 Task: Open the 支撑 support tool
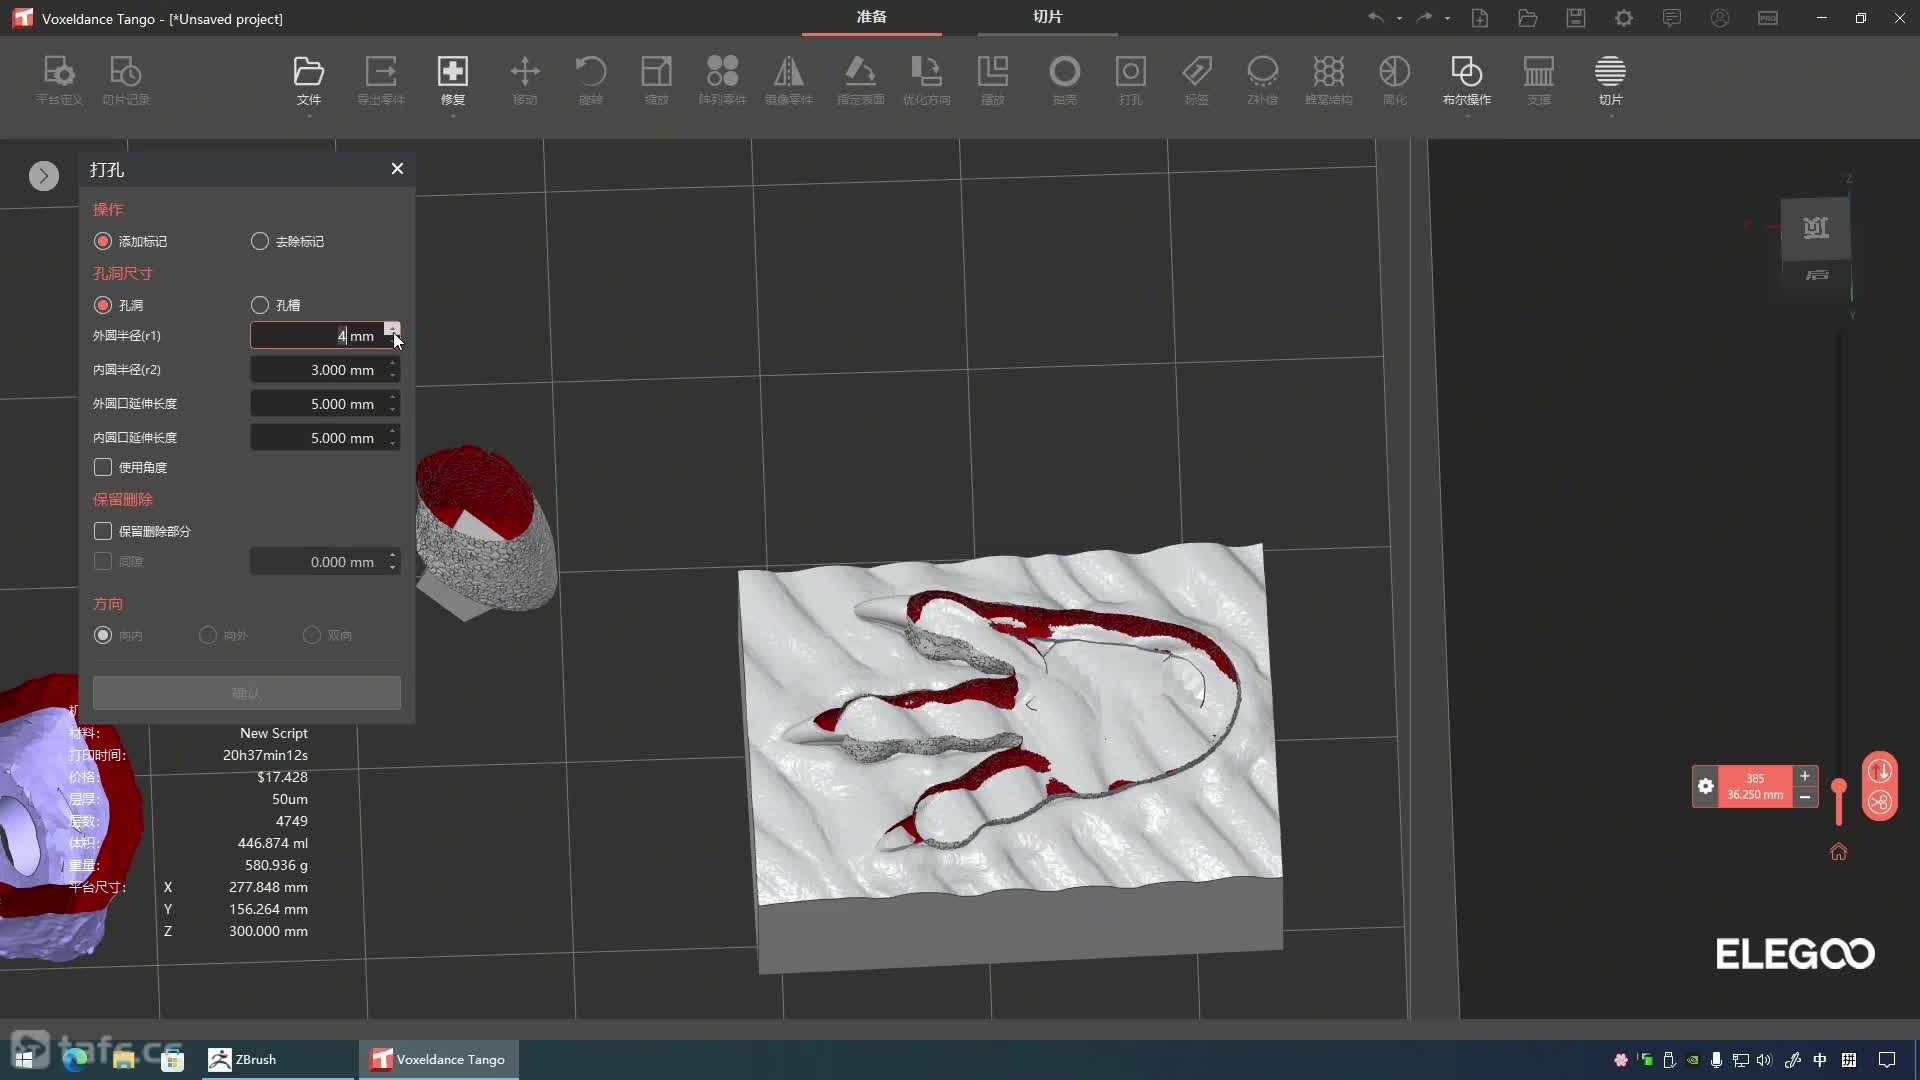[x=1538, y=80]
